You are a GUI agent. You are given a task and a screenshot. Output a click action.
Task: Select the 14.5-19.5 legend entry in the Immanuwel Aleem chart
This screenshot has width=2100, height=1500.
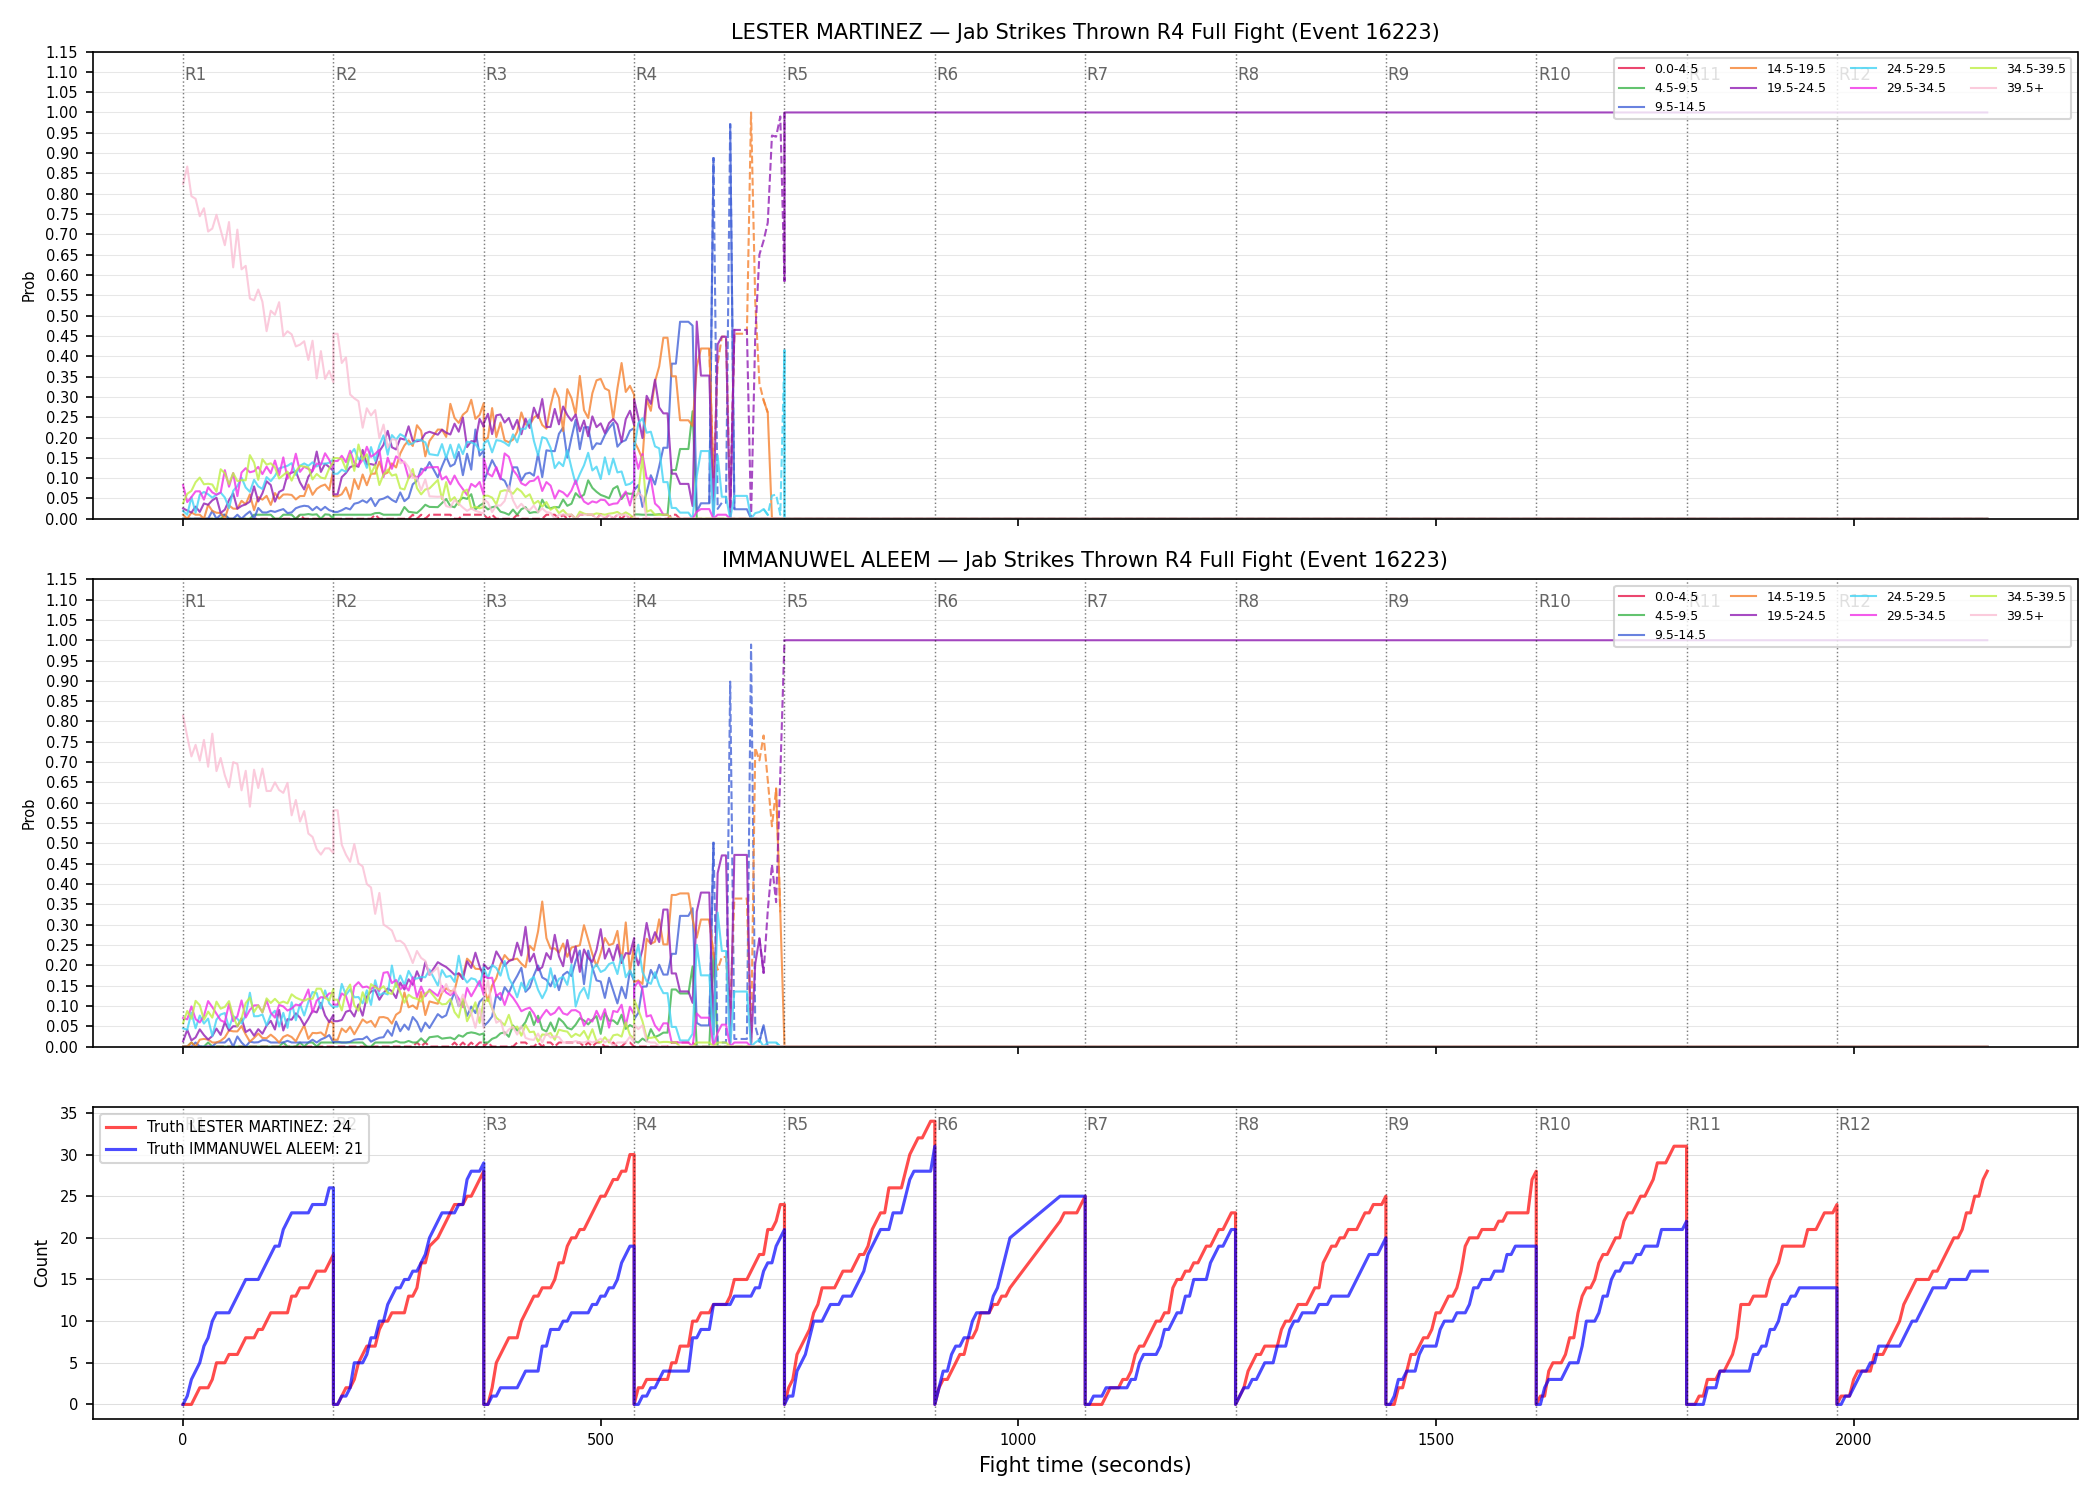[x=1778, y=597]
